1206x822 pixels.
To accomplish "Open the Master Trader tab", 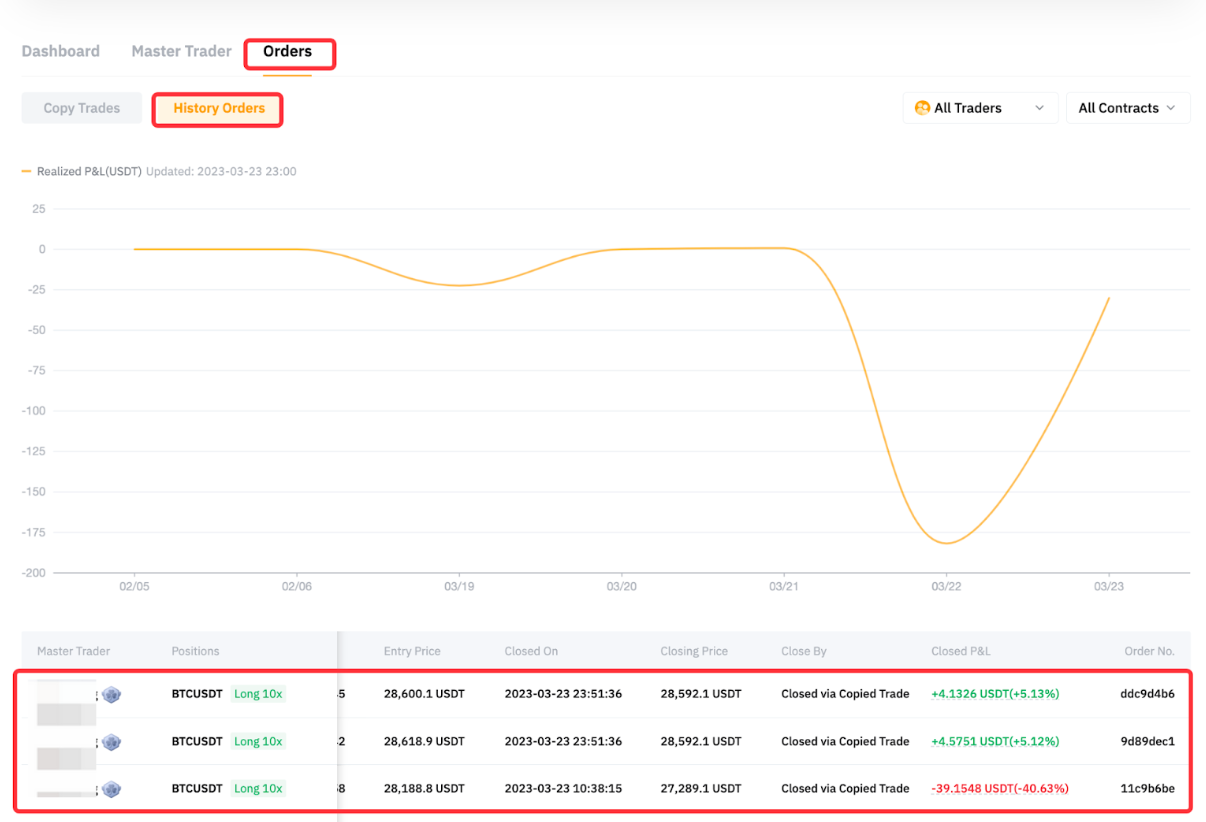I will tap(181, 51).
